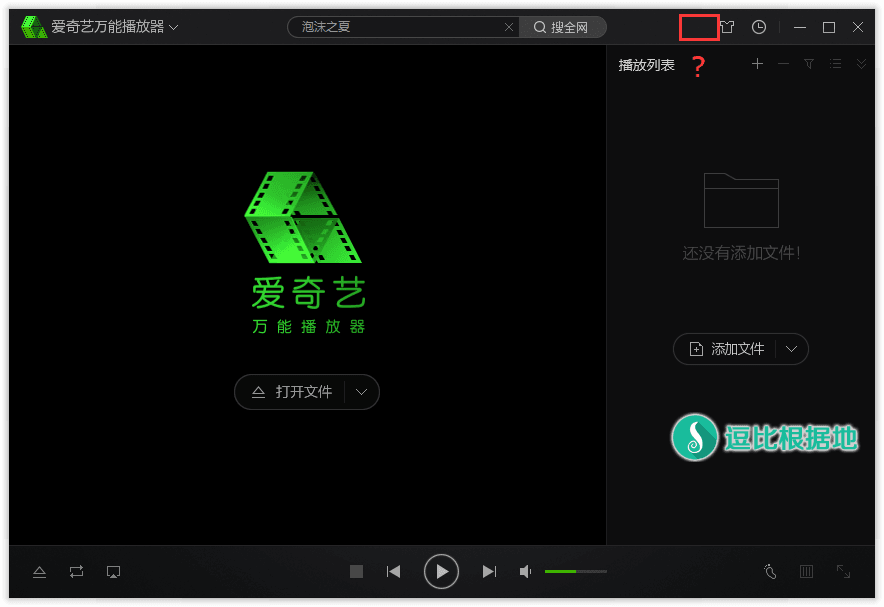Image resolution: width=884 pixels, height=607 pixels.
Task: Start playback with the round play button
Action: coord(441,572)
